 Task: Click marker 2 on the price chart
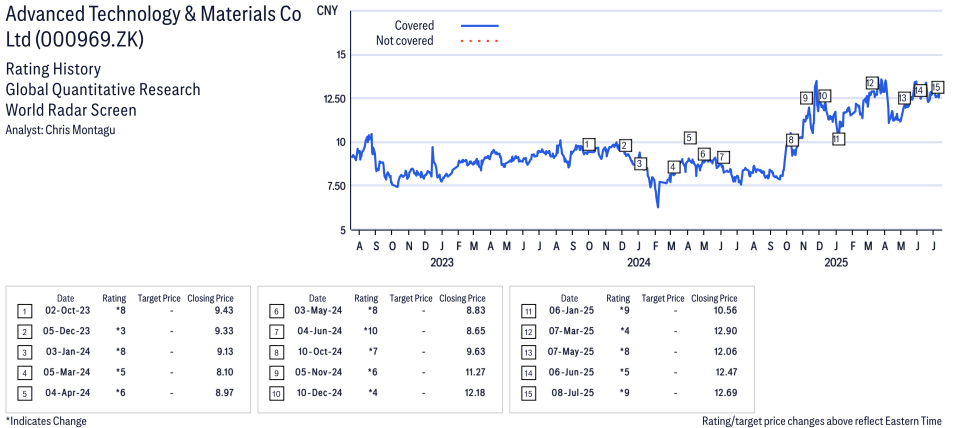coord(625,144)
